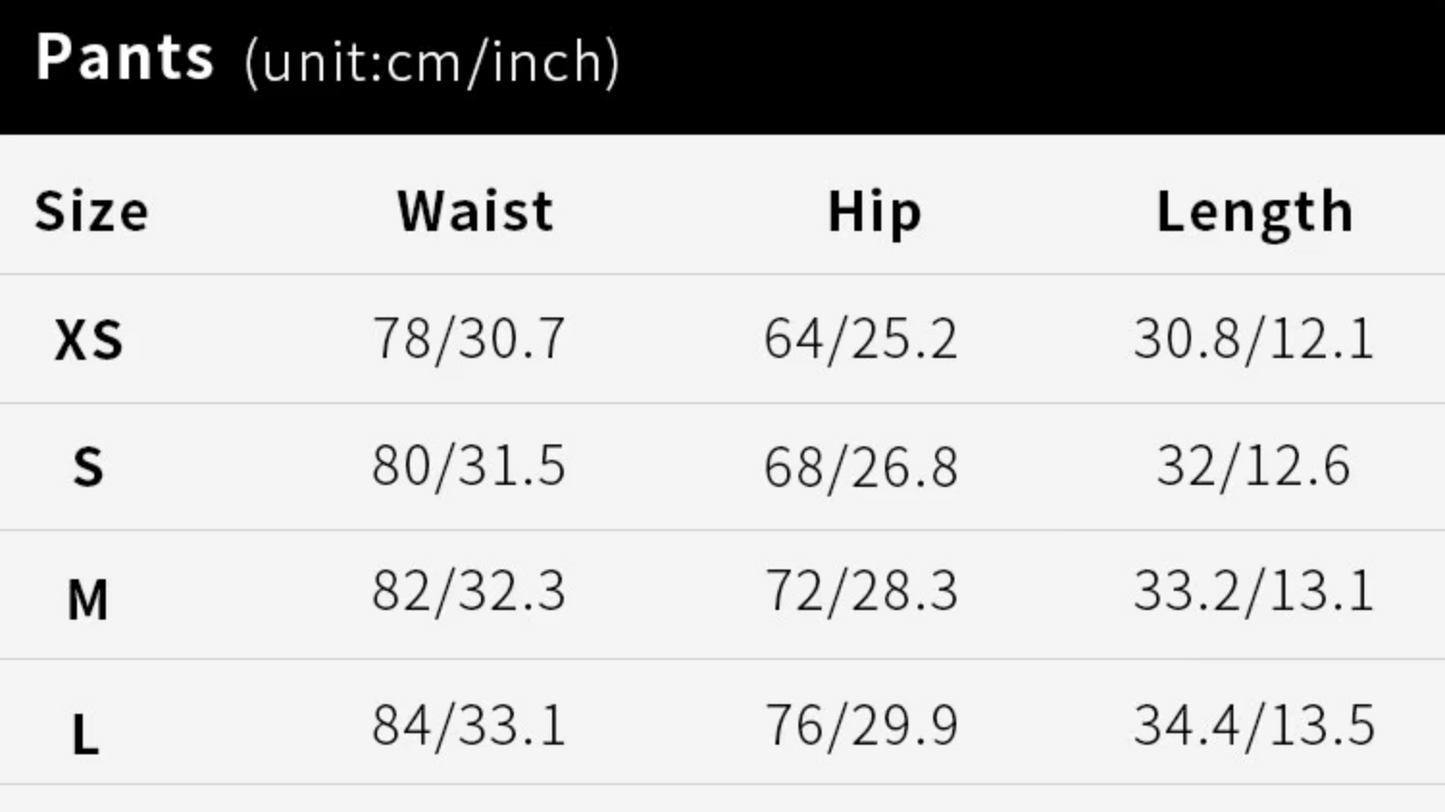Click the XS size row label

tap(88, 341)
